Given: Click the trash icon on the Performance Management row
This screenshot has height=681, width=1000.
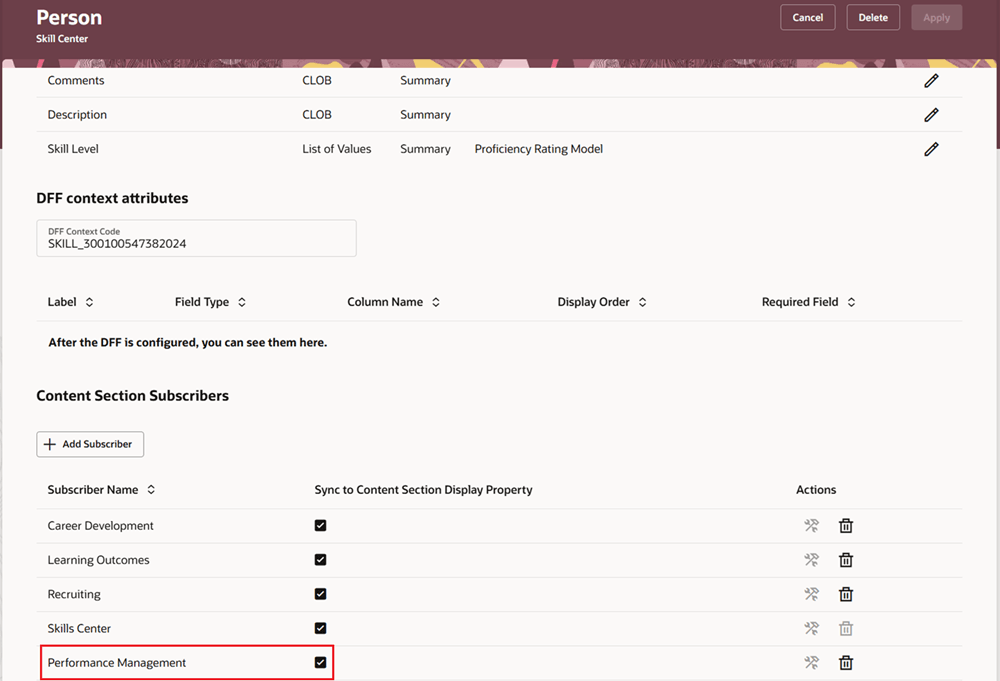Looking at the screenshot, I should click(x=846, y=662).
